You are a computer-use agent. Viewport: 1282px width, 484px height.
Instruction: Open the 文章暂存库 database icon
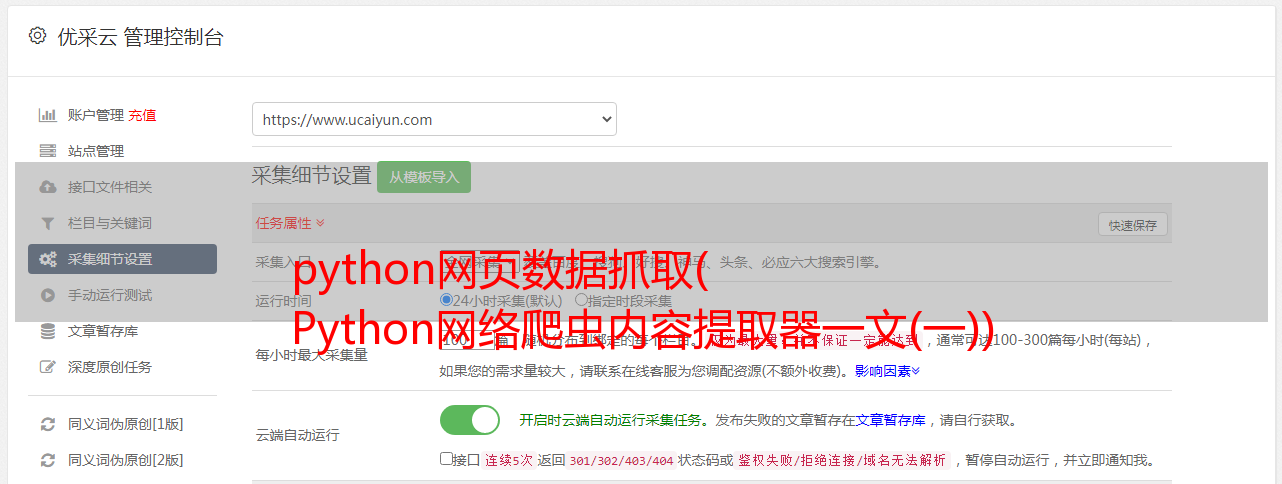47,331
